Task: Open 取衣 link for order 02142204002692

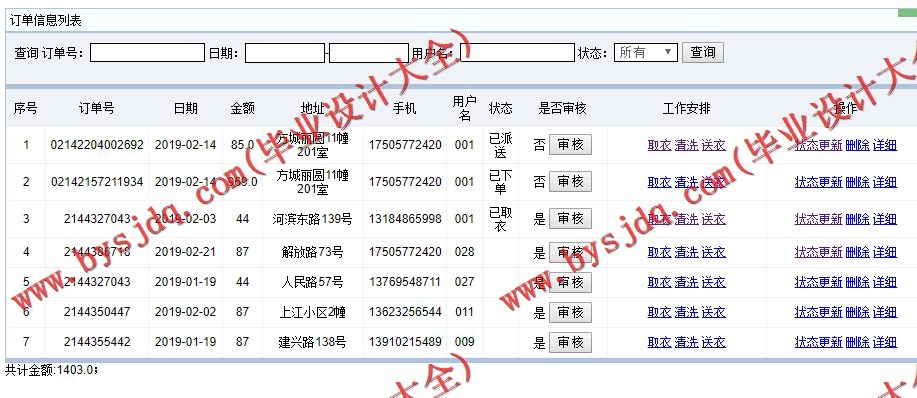Action: coord(659,146)
